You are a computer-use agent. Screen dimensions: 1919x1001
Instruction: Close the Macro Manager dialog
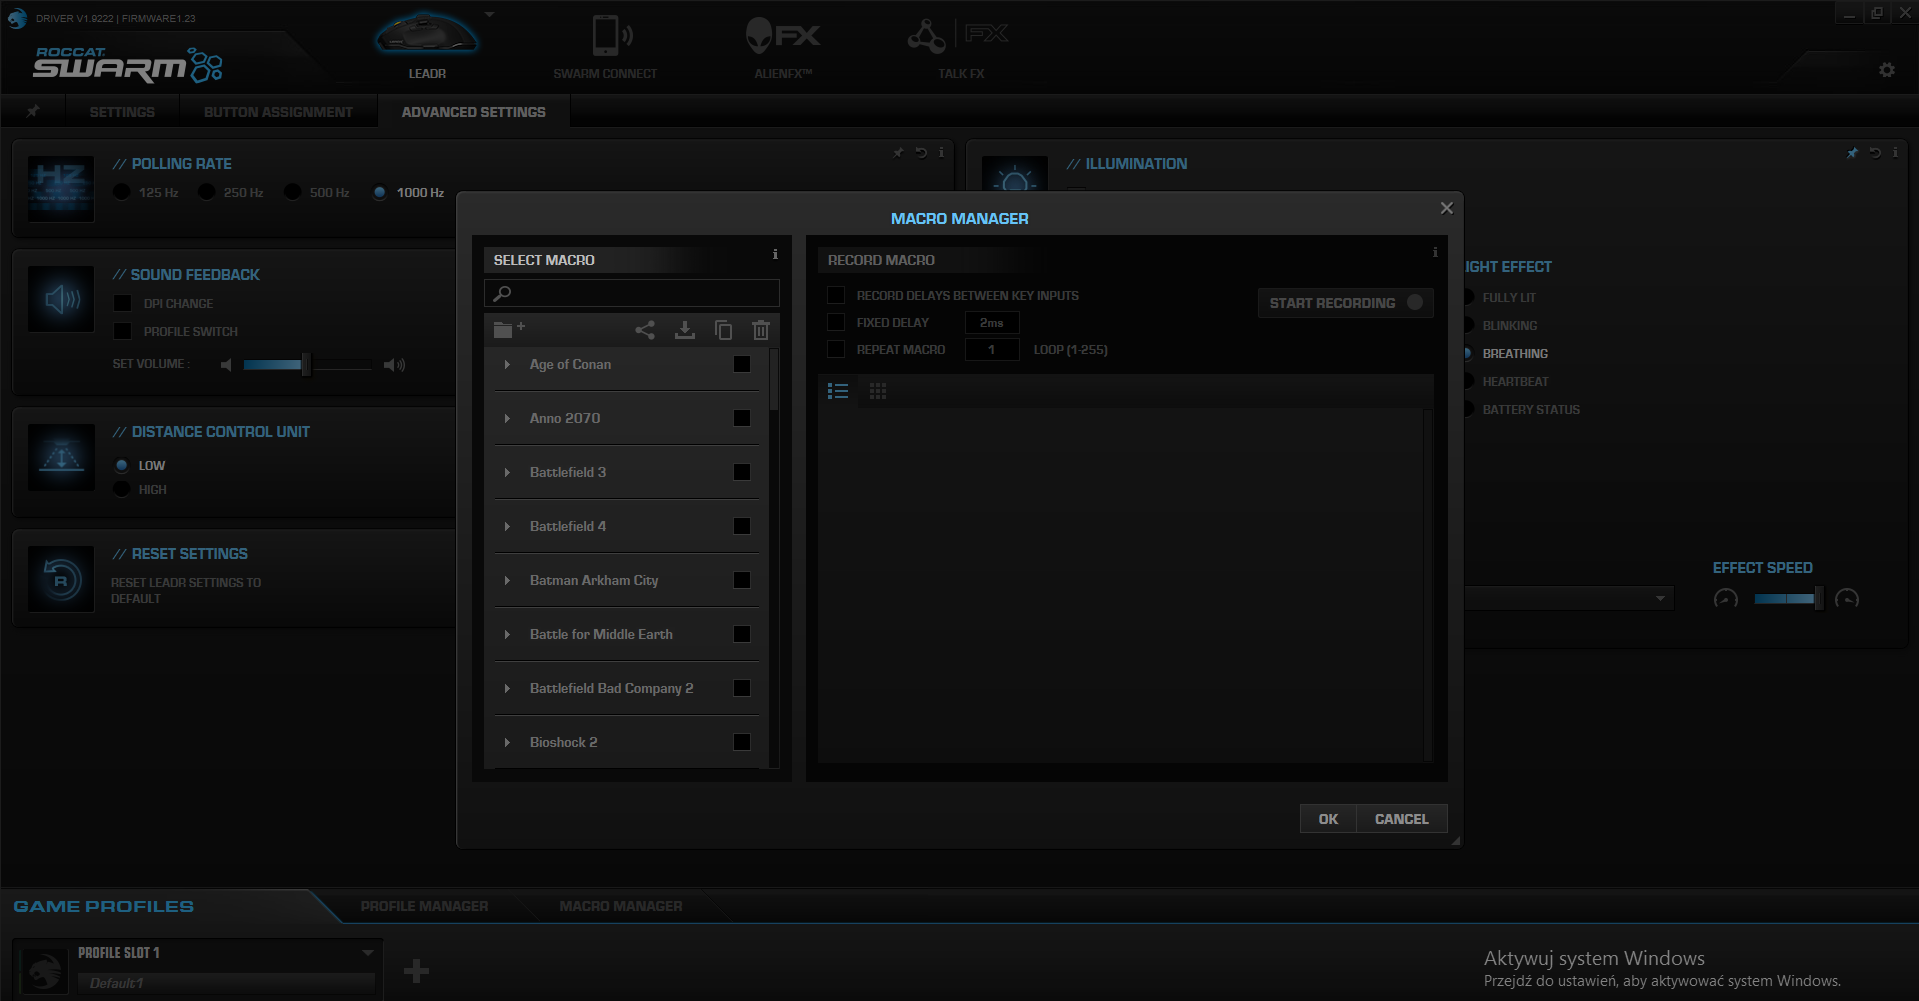click(x=1446, y=208)
